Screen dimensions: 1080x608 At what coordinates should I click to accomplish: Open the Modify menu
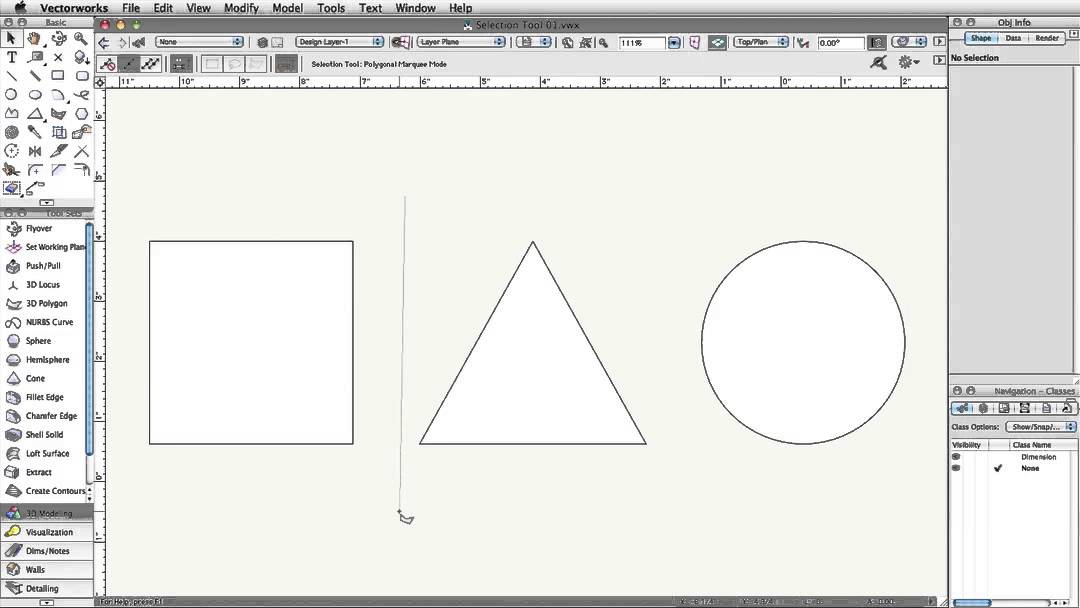pos(241,8)
